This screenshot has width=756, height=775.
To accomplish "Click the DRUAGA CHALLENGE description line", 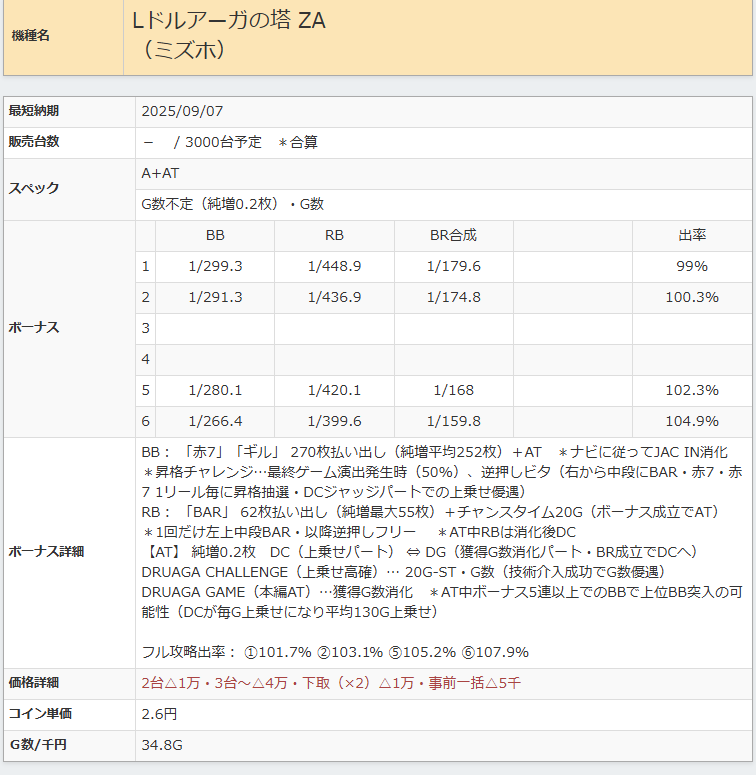I will [403, 572].
